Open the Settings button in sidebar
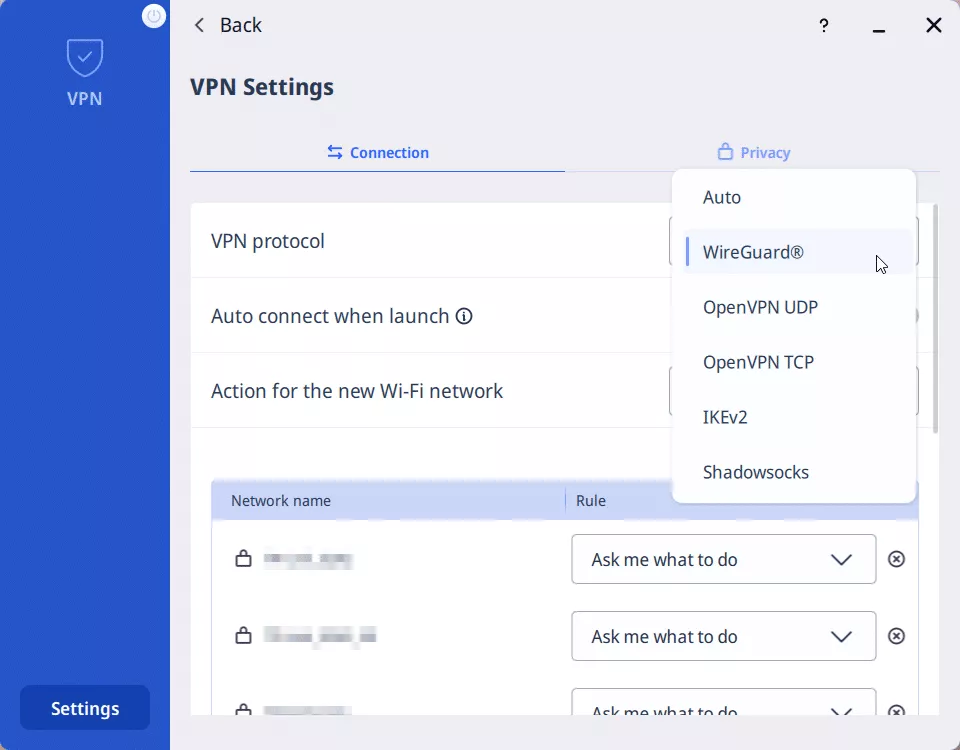The image size is (960, 750). coord(85,708)
